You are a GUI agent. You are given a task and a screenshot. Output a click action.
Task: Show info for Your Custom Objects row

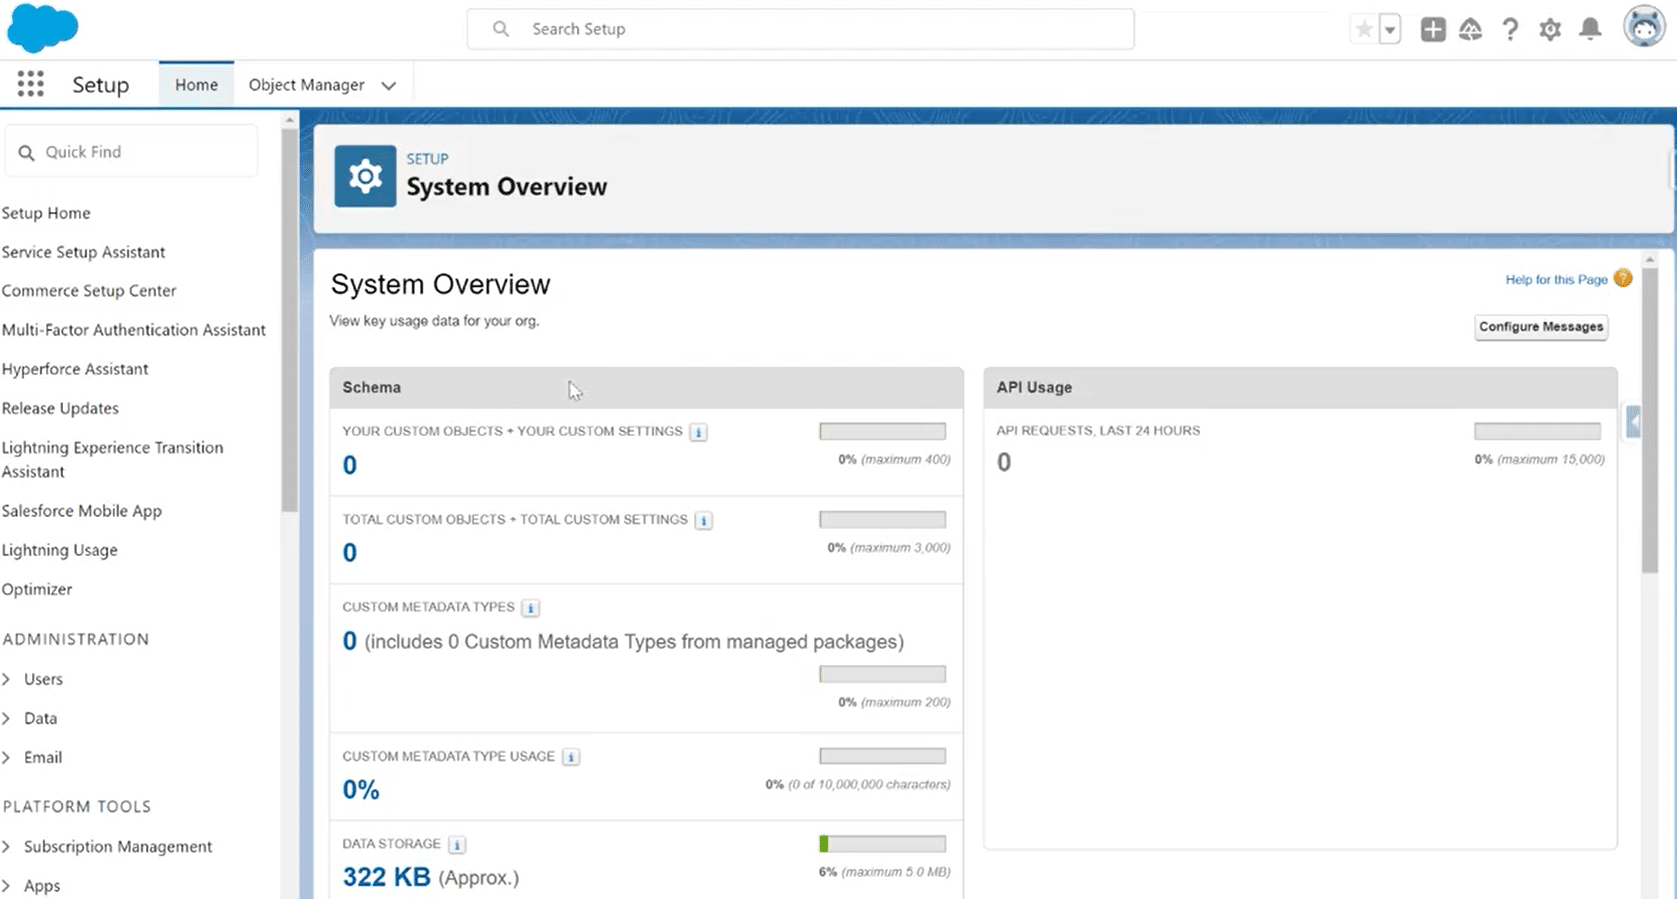click(698, 432)
